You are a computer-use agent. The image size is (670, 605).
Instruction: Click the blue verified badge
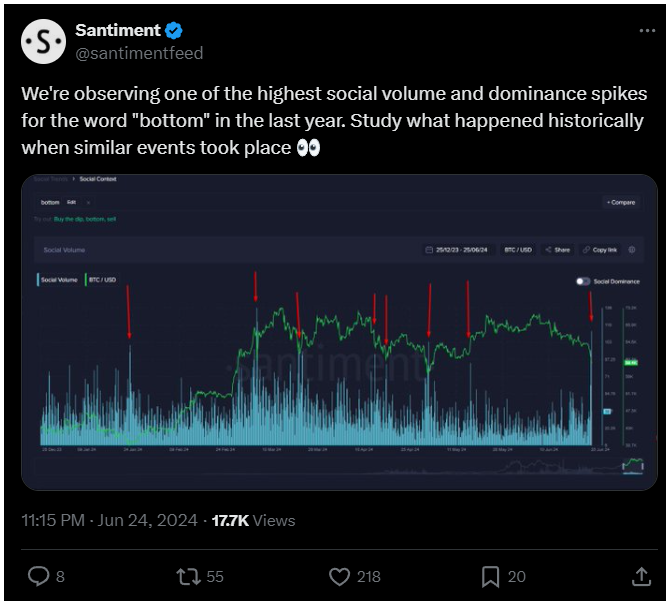(173, 30)
